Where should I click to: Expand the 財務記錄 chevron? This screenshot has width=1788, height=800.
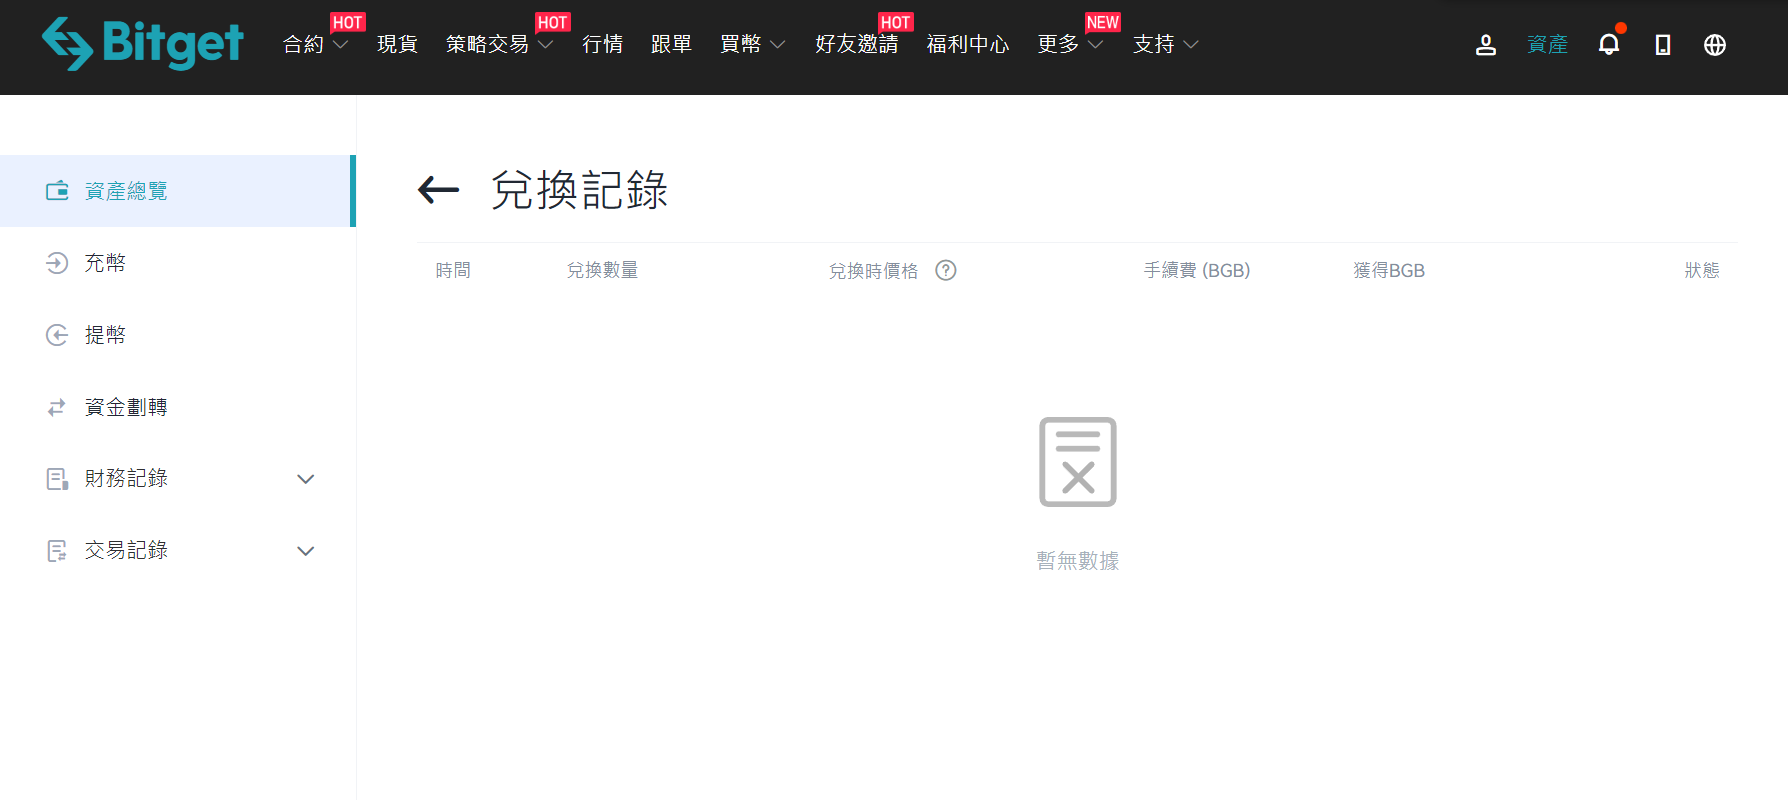coord(306,479)
